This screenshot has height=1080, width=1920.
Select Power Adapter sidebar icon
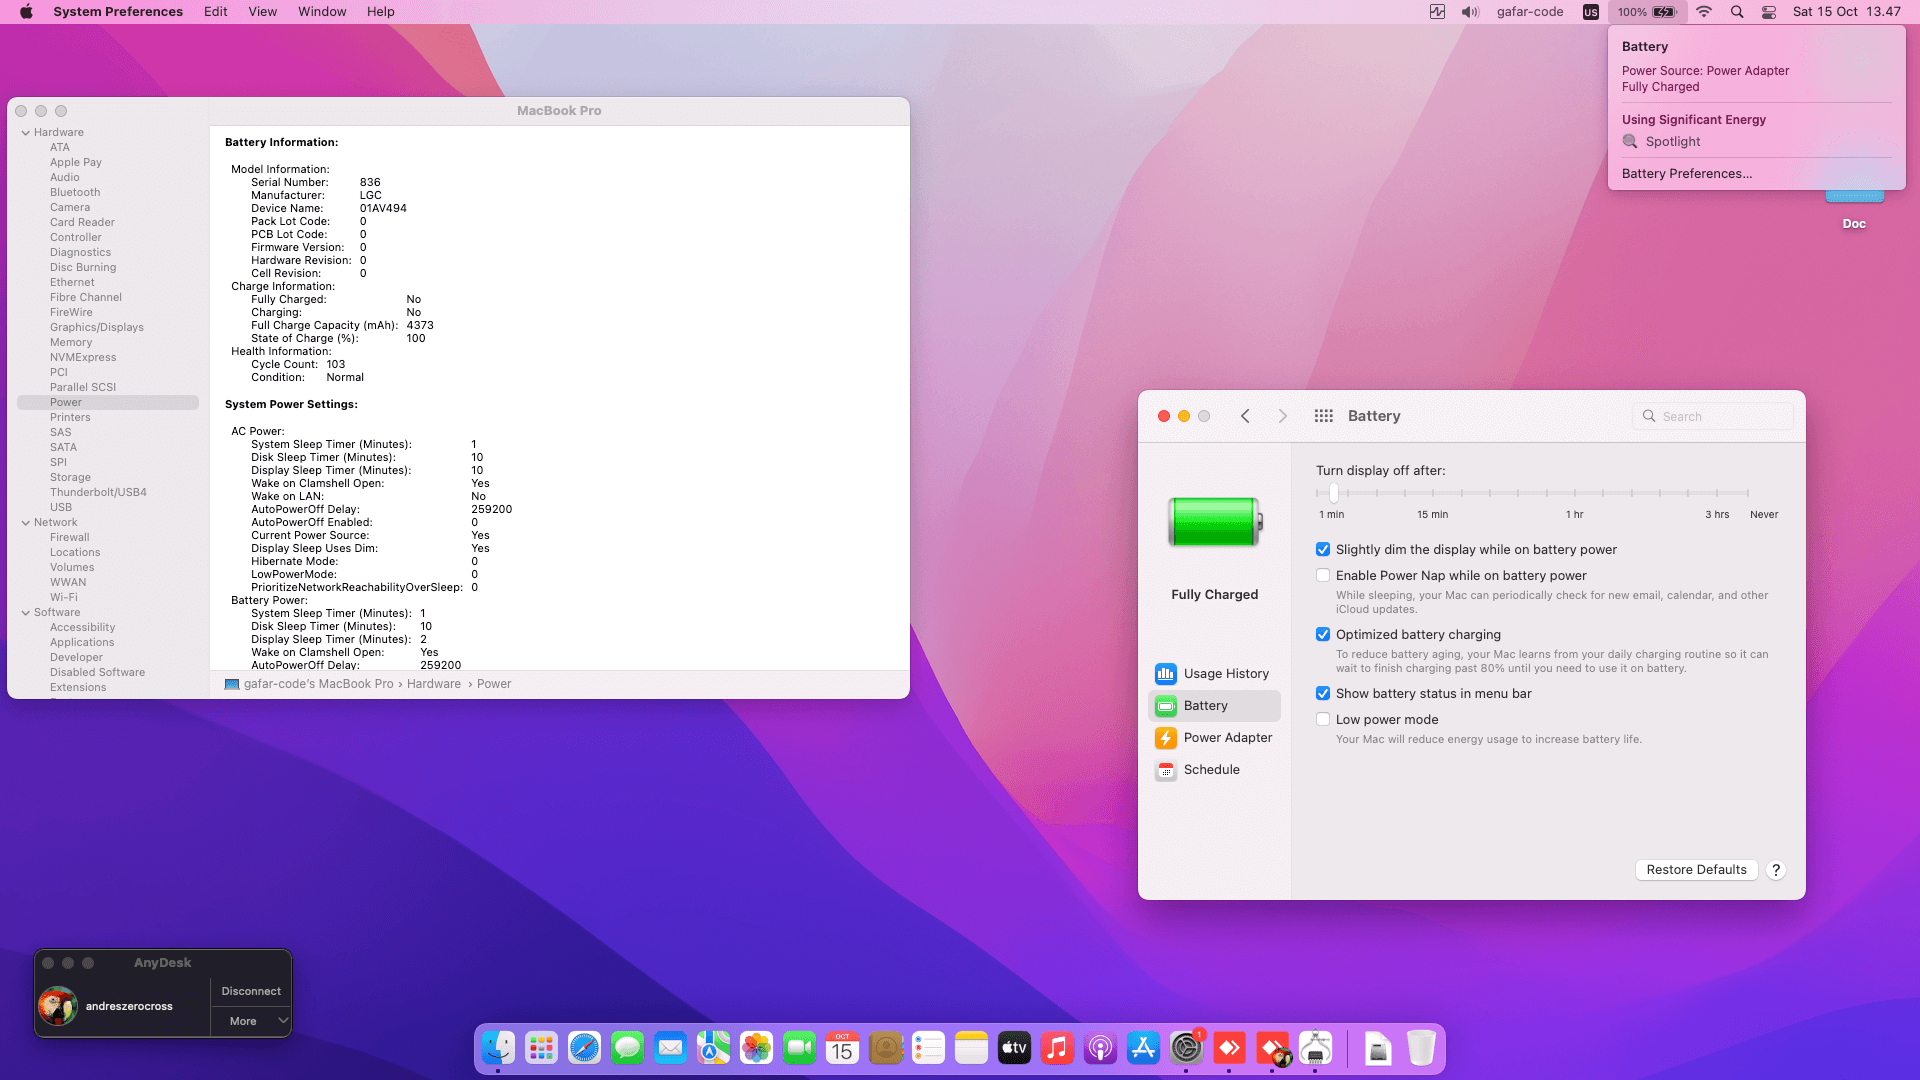click(1165, 738)
